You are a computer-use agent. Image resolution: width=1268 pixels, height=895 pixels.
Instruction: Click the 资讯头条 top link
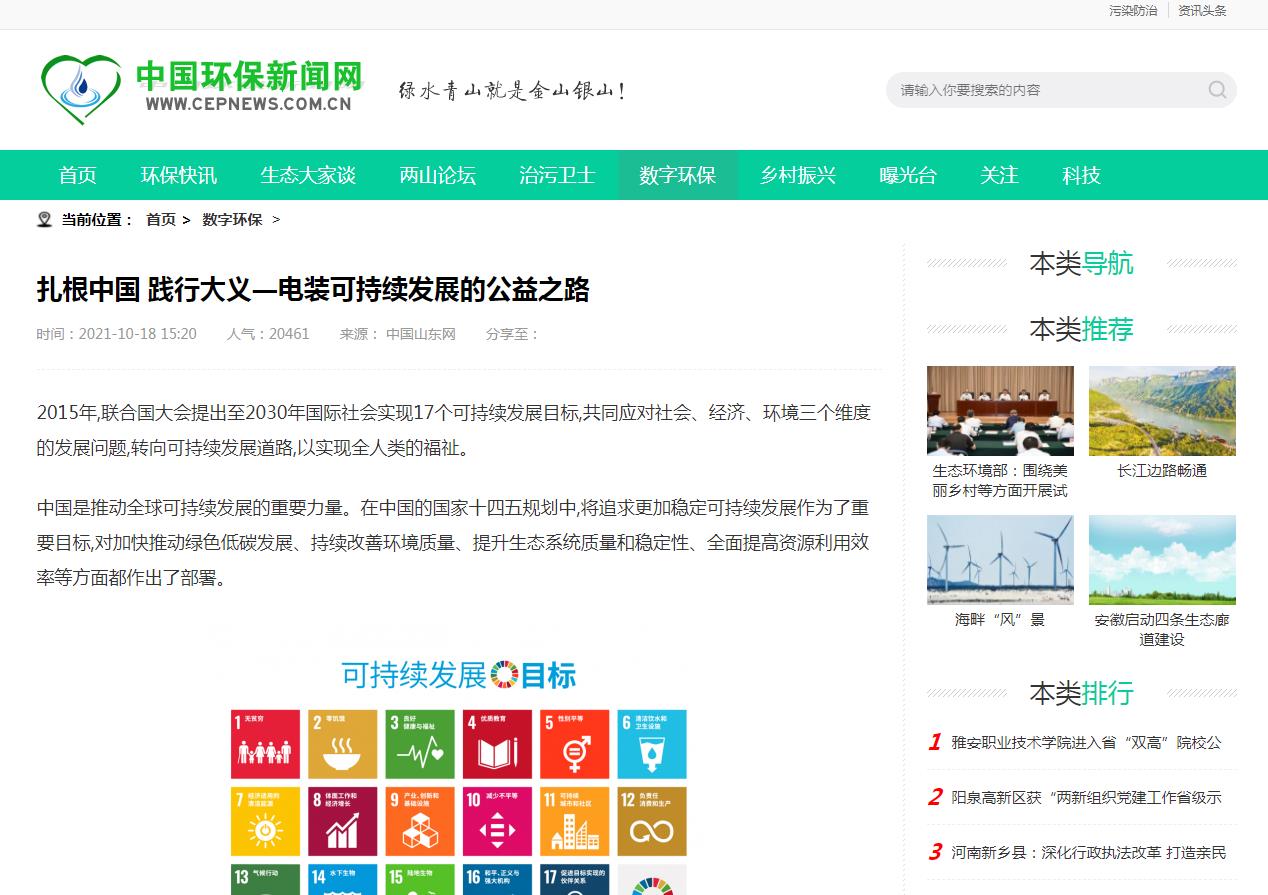click(1202, 11)
